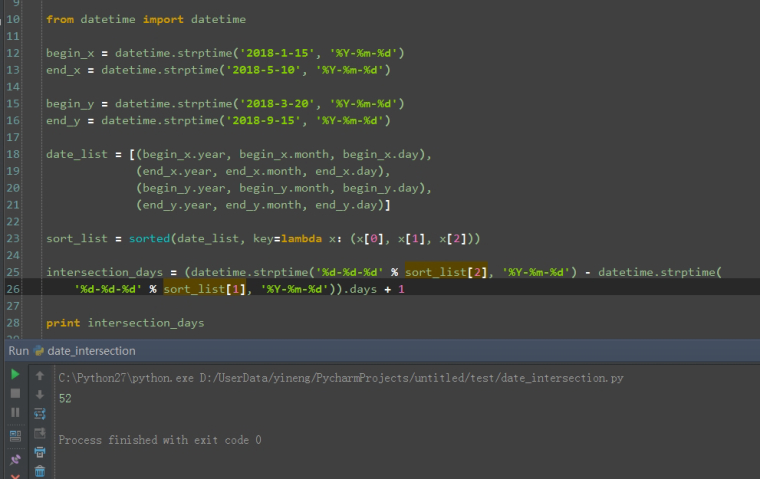The height and width of the screenshot is (479, 760).
Task: Click the Pause output icon
Action: [x=15, y=412]
